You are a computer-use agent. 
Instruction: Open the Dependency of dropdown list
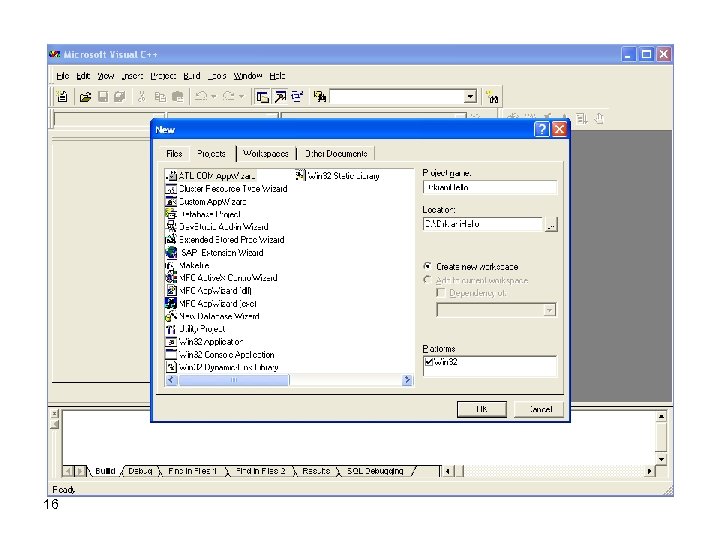click(549, 311)
